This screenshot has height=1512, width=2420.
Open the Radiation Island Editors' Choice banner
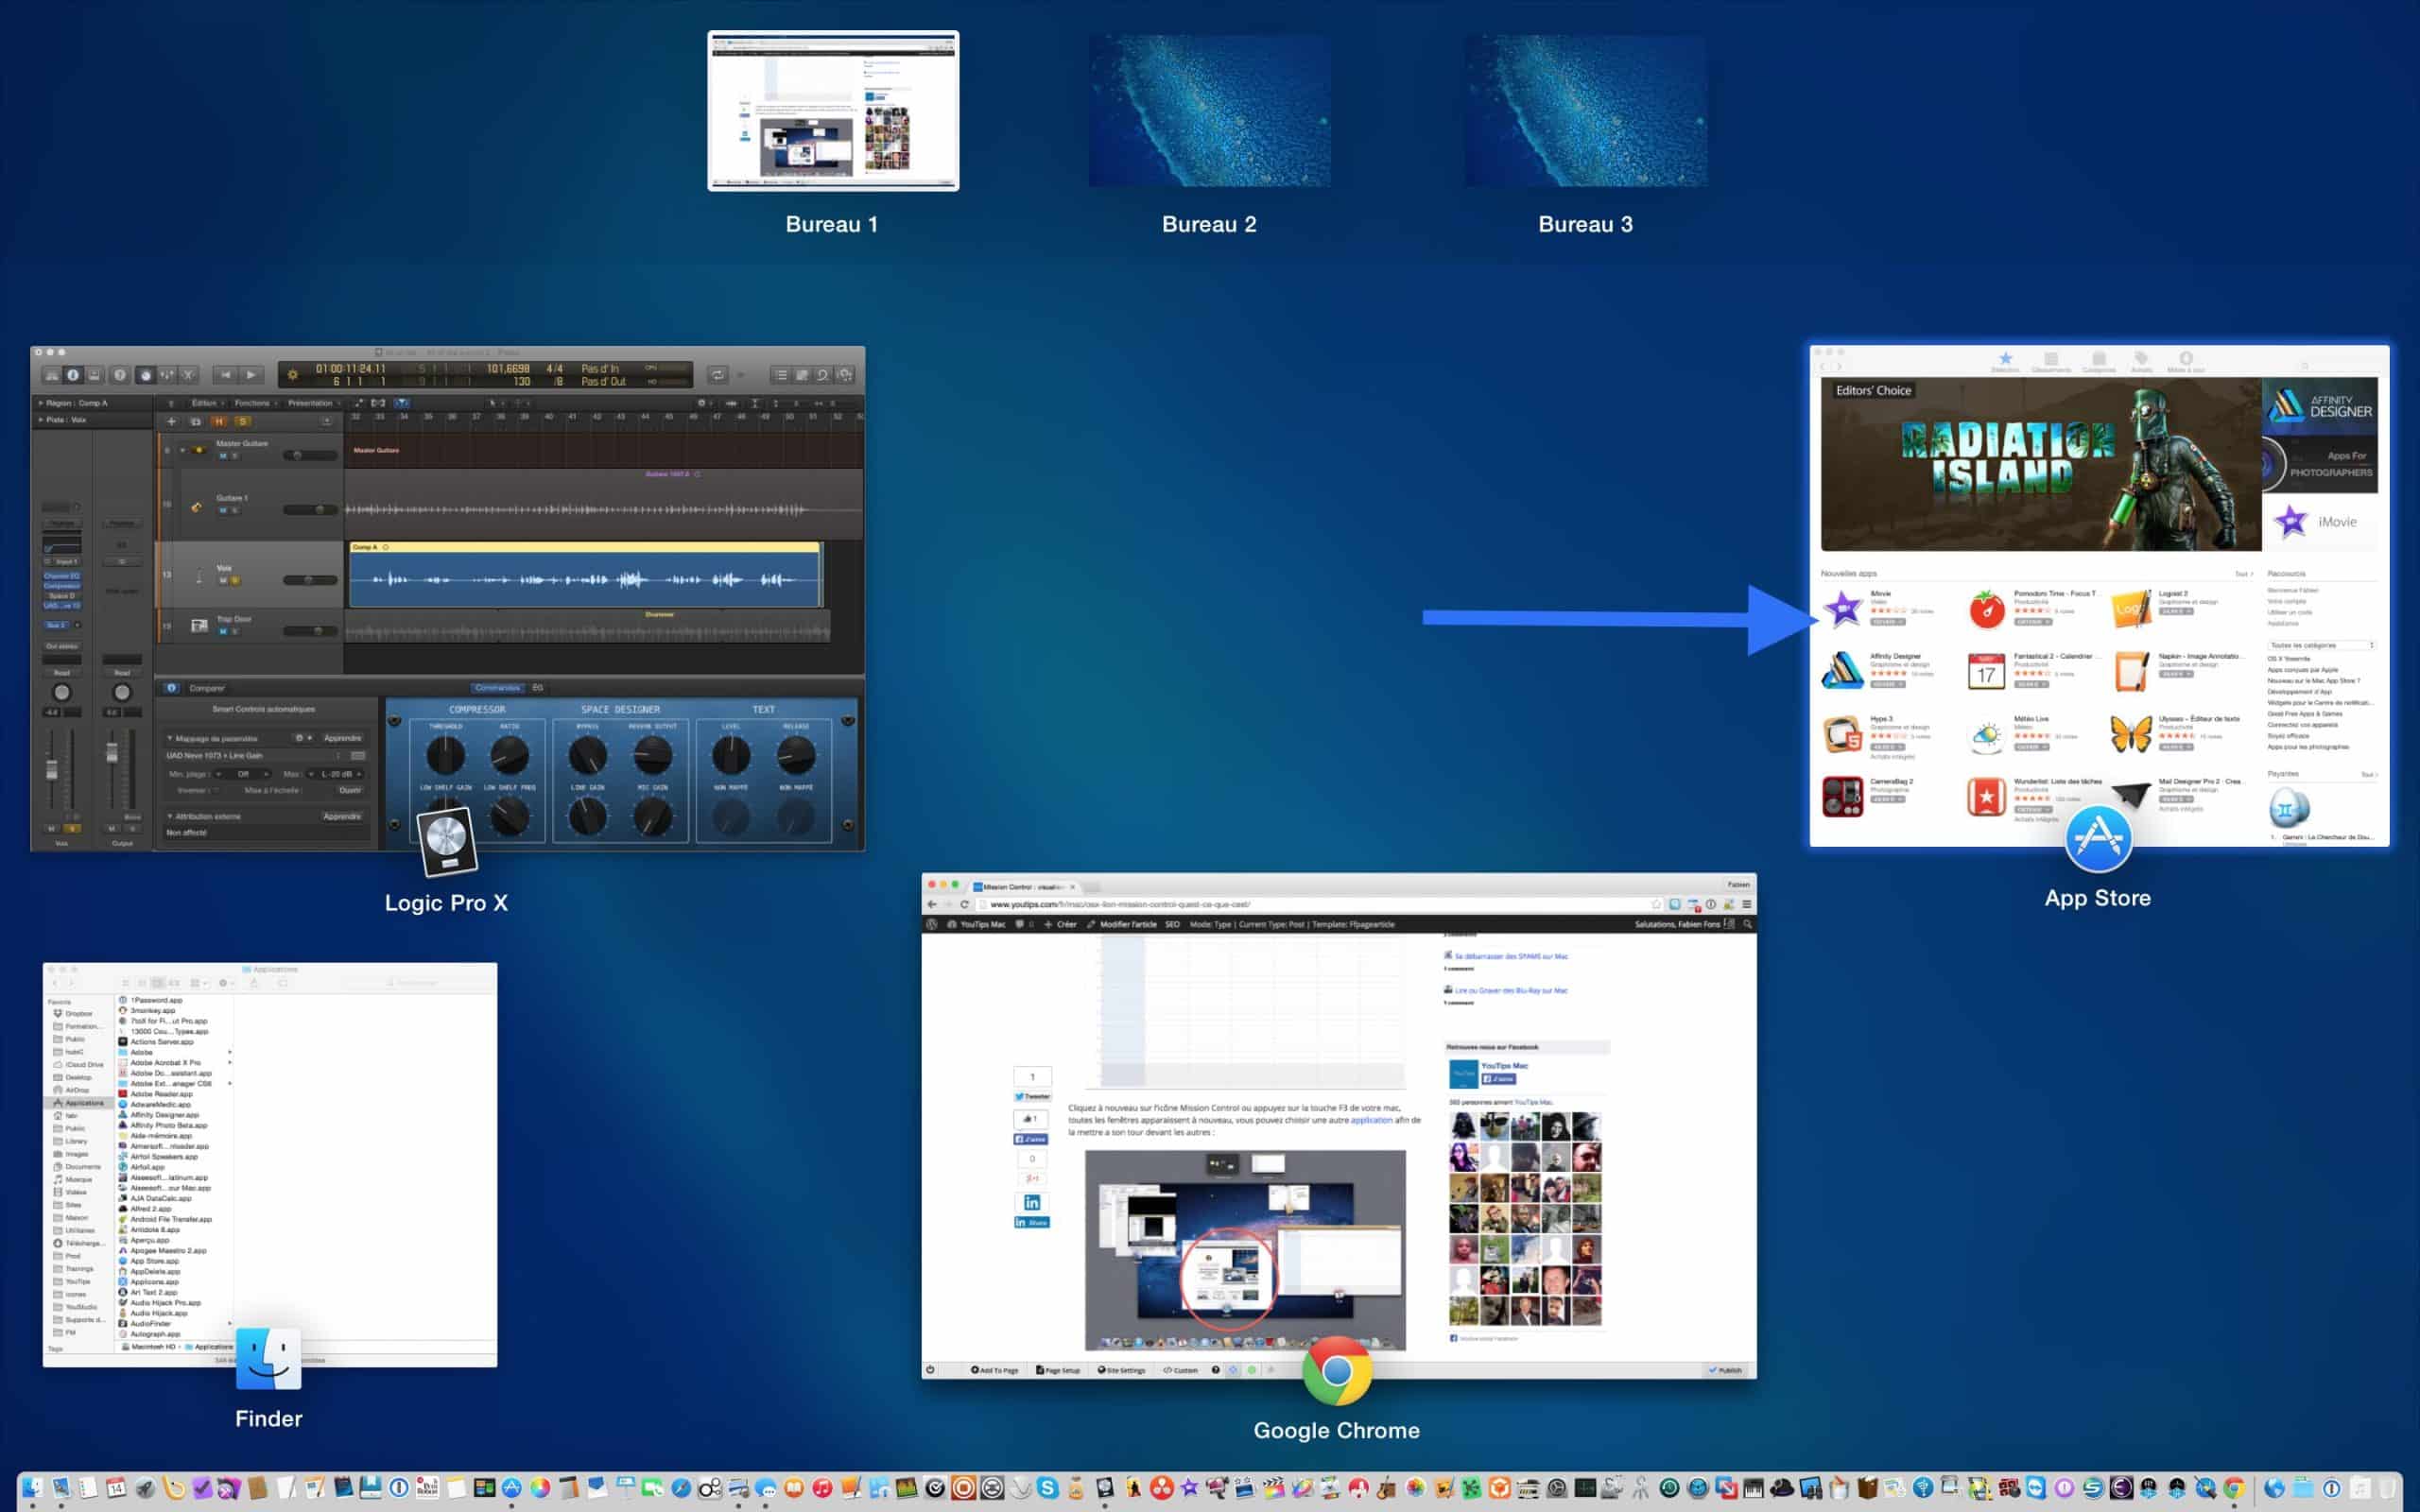[x=2040, y=464]
